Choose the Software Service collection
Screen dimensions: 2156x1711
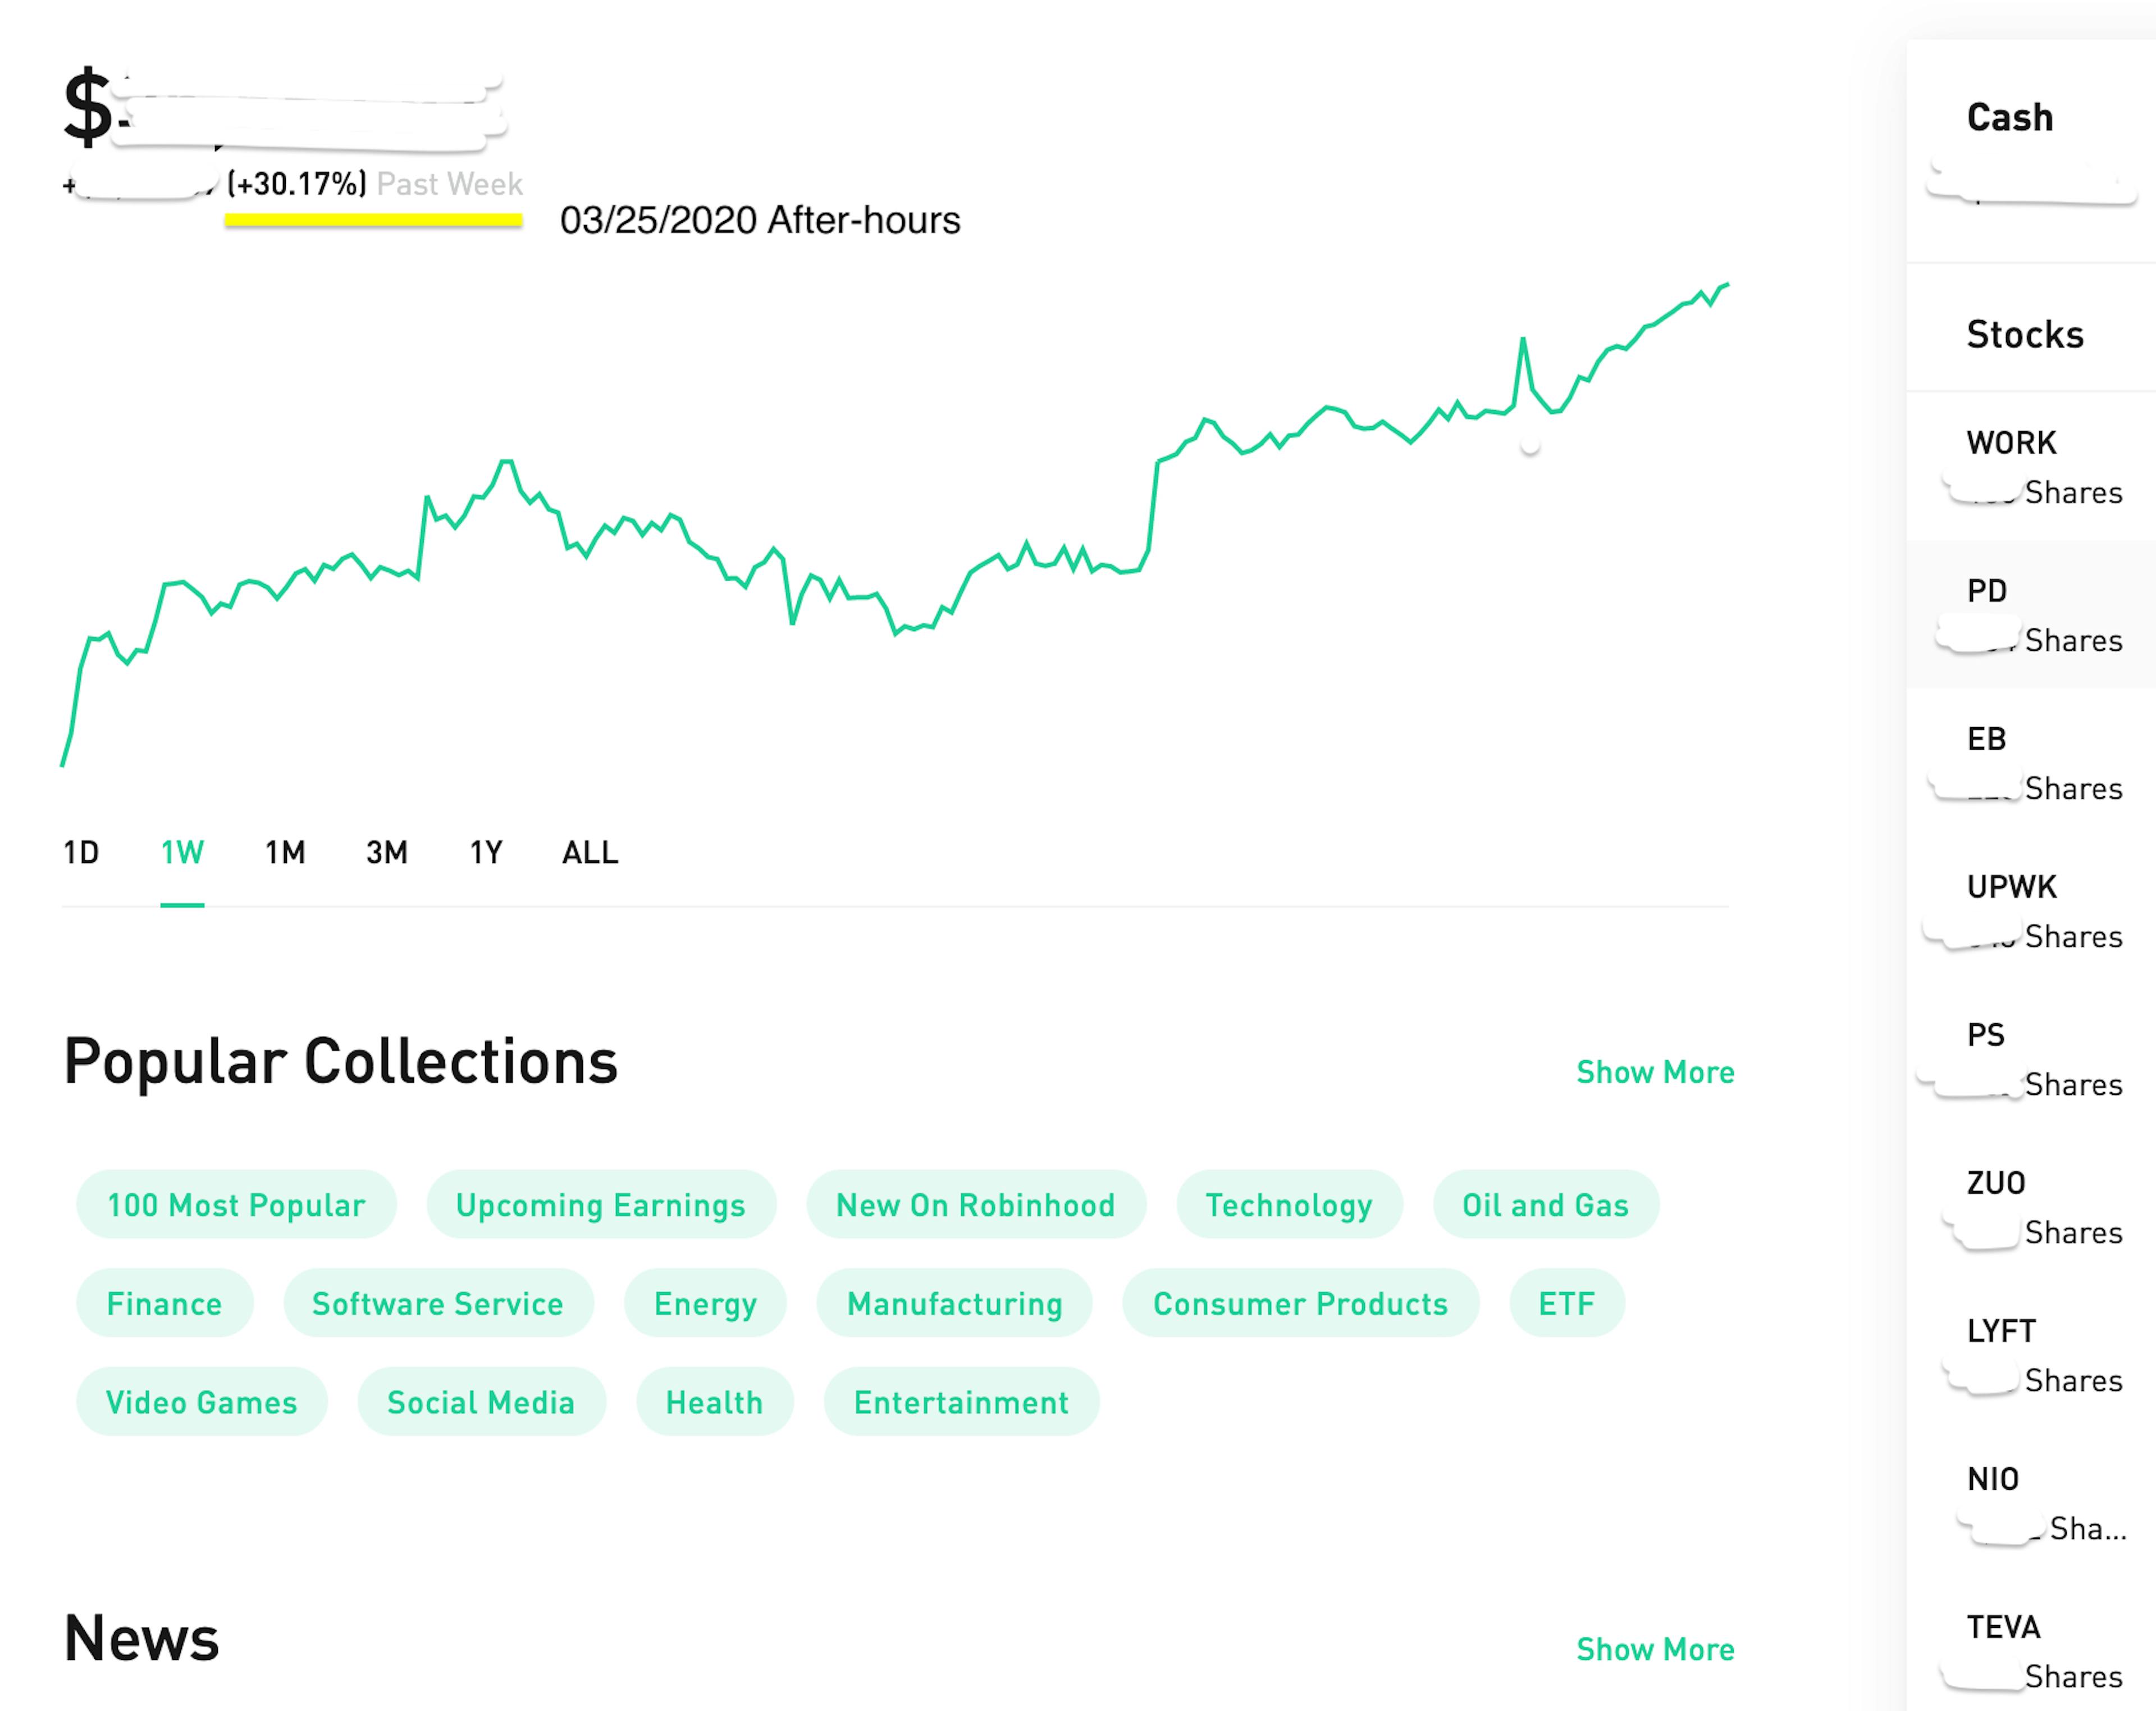point(438,1304)
